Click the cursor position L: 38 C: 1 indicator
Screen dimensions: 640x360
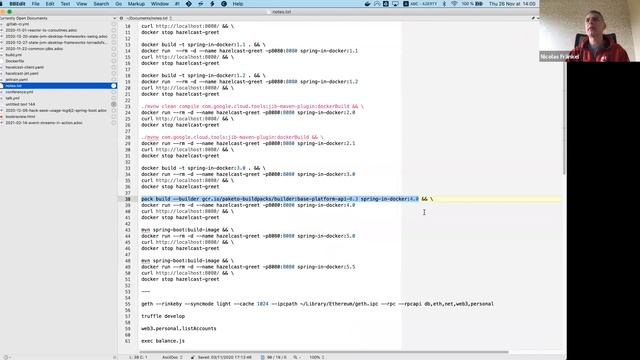[x=138, y=357]
